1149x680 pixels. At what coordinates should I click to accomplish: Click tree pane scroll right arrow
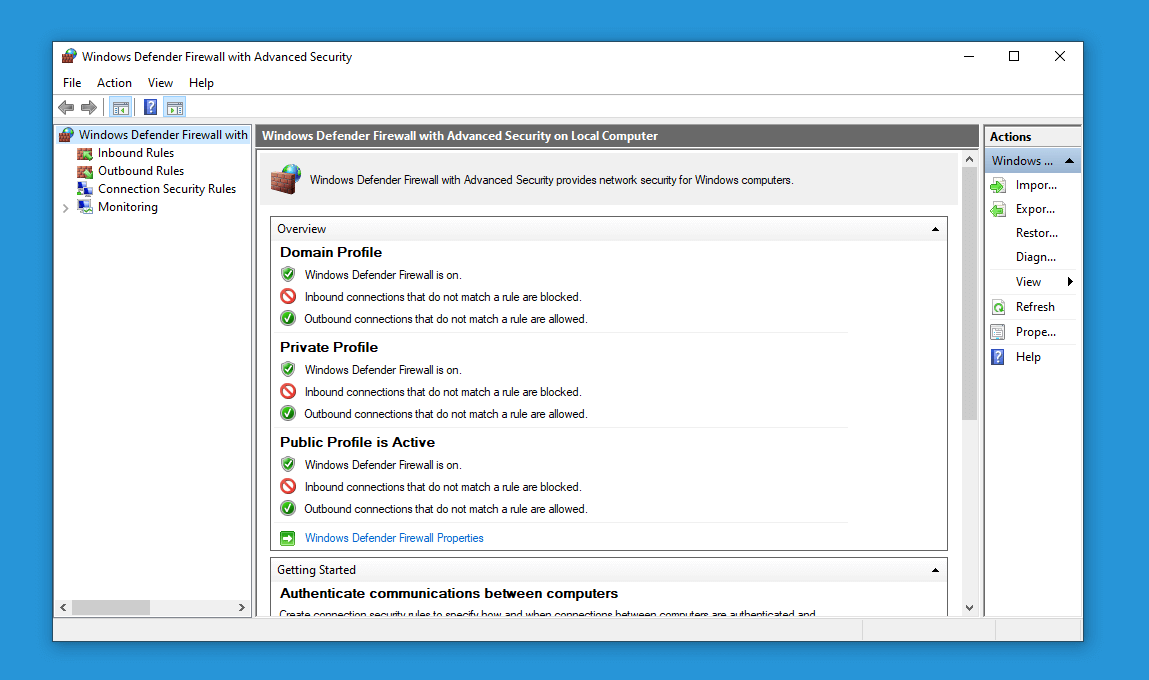(x=242, y=607)
